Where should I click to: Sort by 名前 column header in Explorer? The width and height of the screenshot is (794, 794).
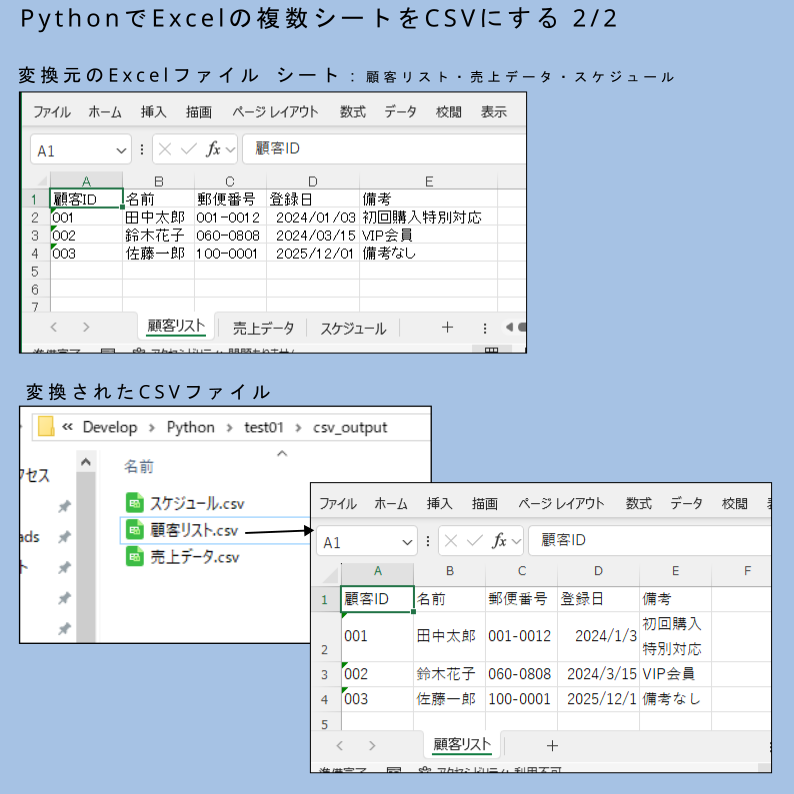click(x=139, y=466)
